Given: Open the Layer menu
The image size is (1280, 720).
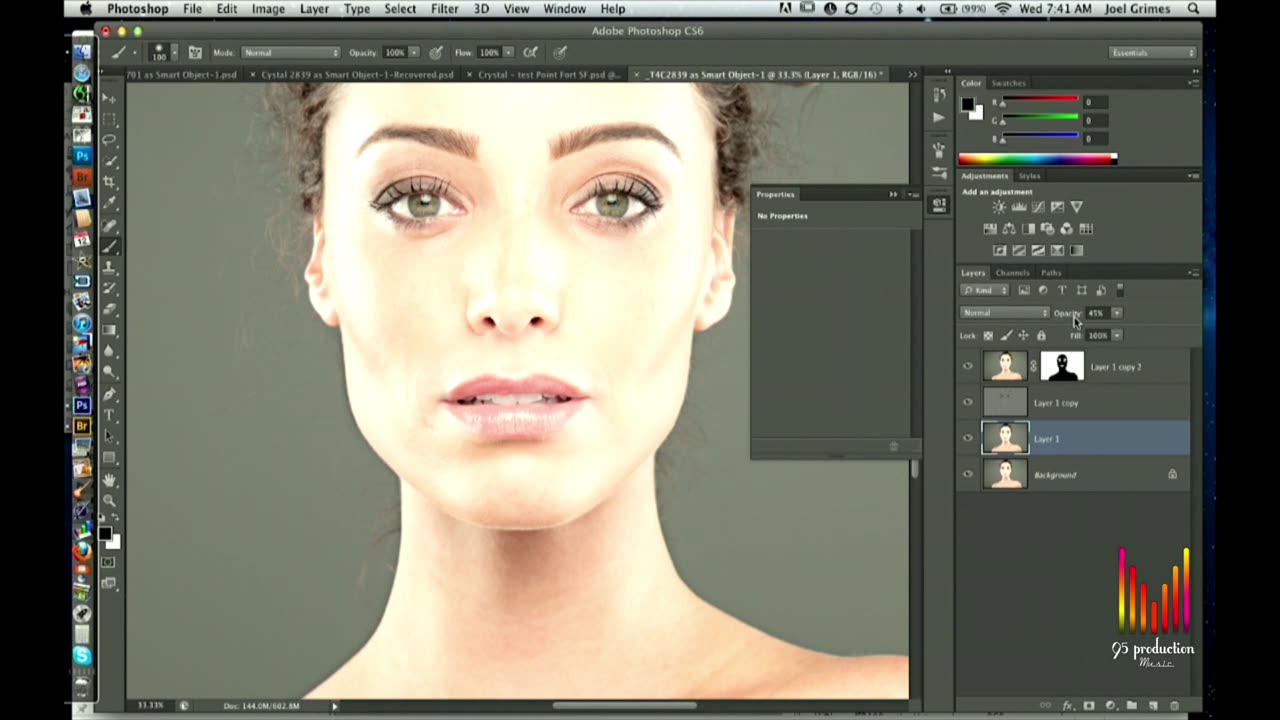Looking at the screenshot, I should tap(314, 9).
